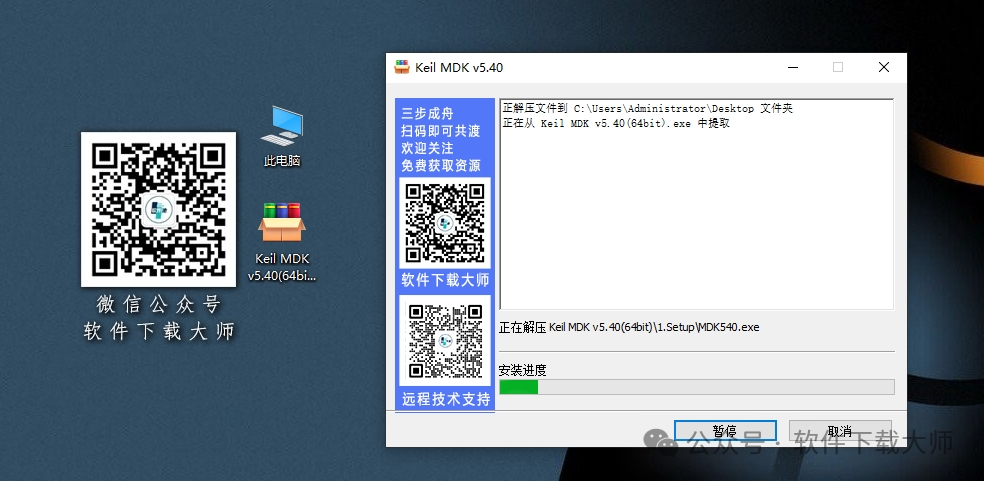Click the WinRAR icon in the title bar

(402, 67)
